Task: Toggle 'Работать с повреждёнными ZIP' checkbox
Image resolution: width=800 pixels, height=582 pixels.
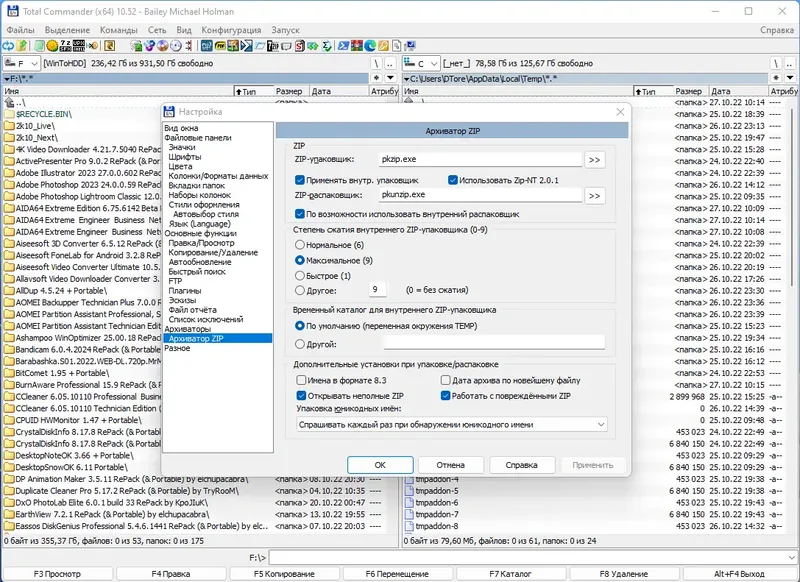Action: [x=445, y=395]
